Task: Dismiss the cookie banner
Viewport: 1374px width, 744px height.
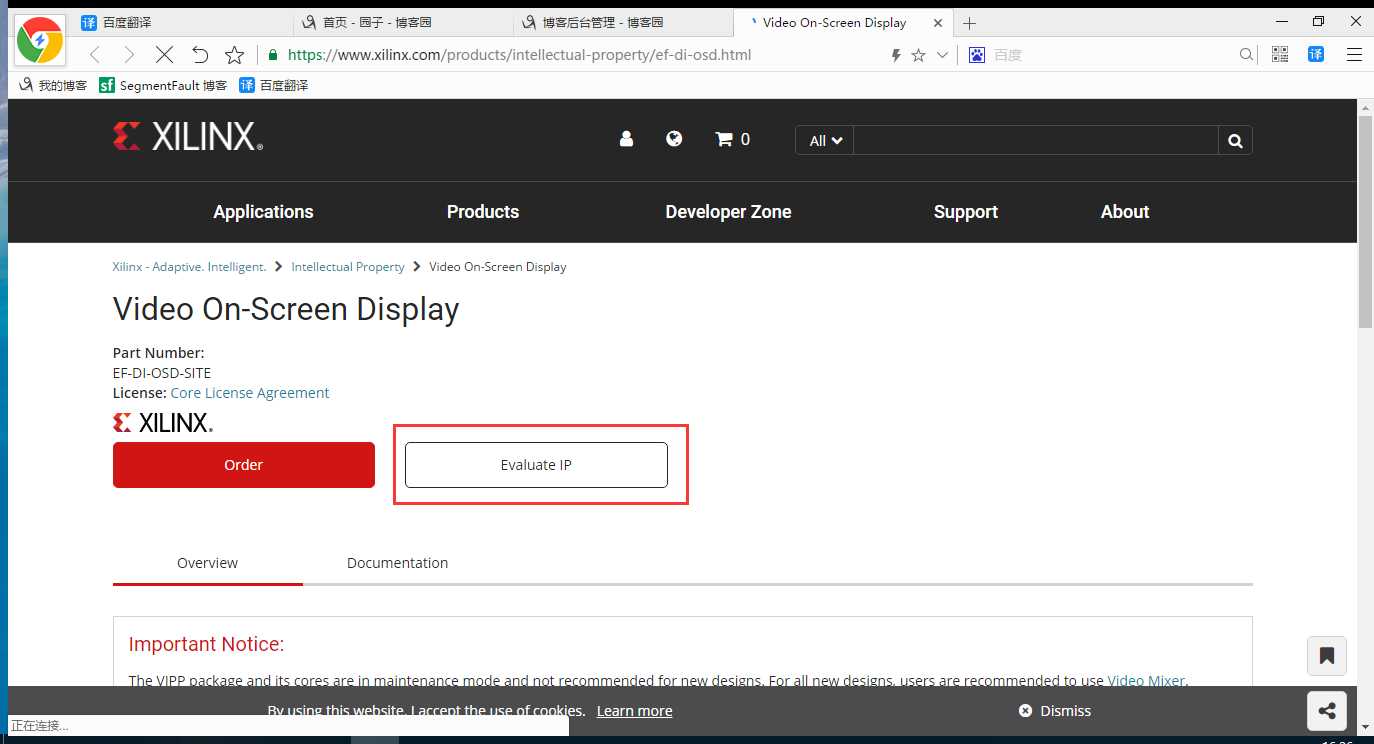Action: point(1055,711)
